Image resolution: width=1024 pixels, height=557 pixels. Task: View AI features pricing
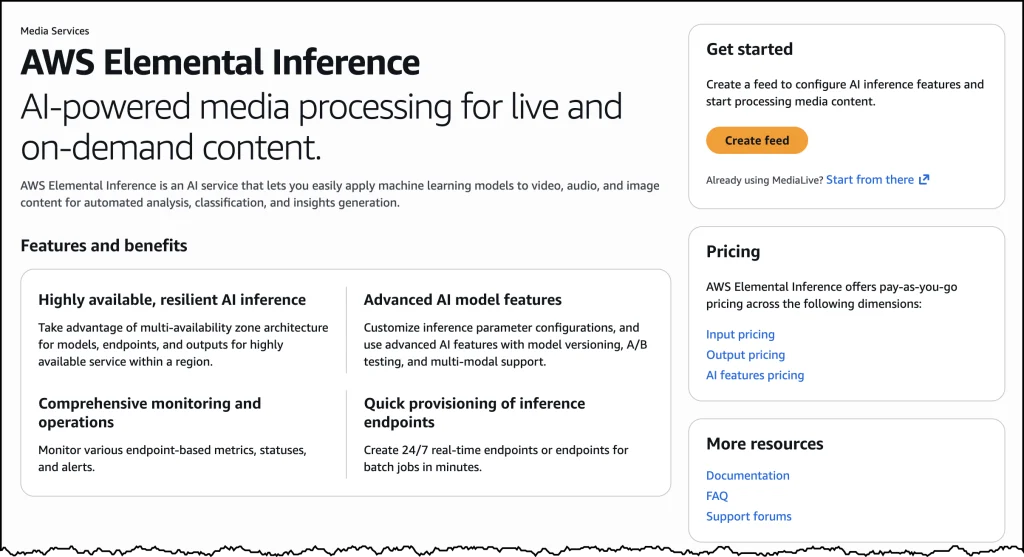(755, 376)
